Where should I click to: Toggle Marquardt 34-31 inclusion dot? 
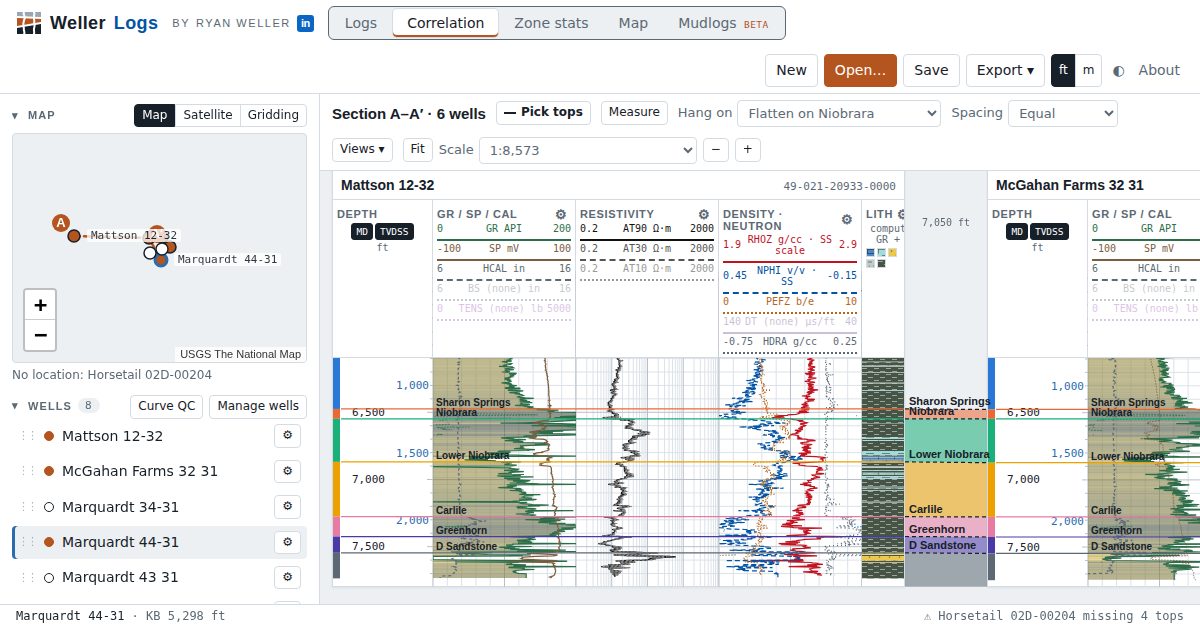[48, 507]
